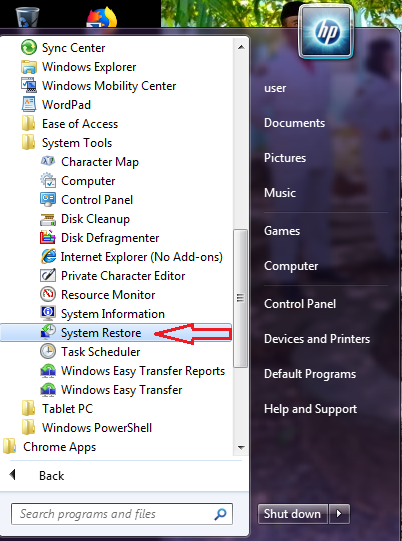The width and height of the screenshot is (402, 541).
Task: Click the Resource Monitor gauge icon
Action: pyautogui.click(x=48, y=294)
